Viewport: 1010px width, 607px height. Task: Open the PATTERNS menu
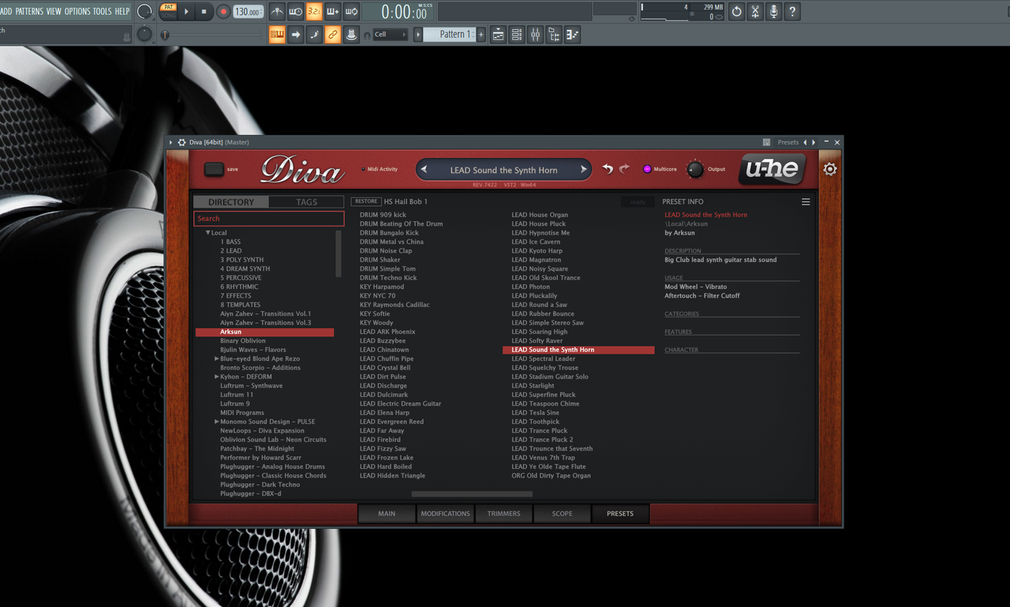pyautogui.click(x=30, y=11)
